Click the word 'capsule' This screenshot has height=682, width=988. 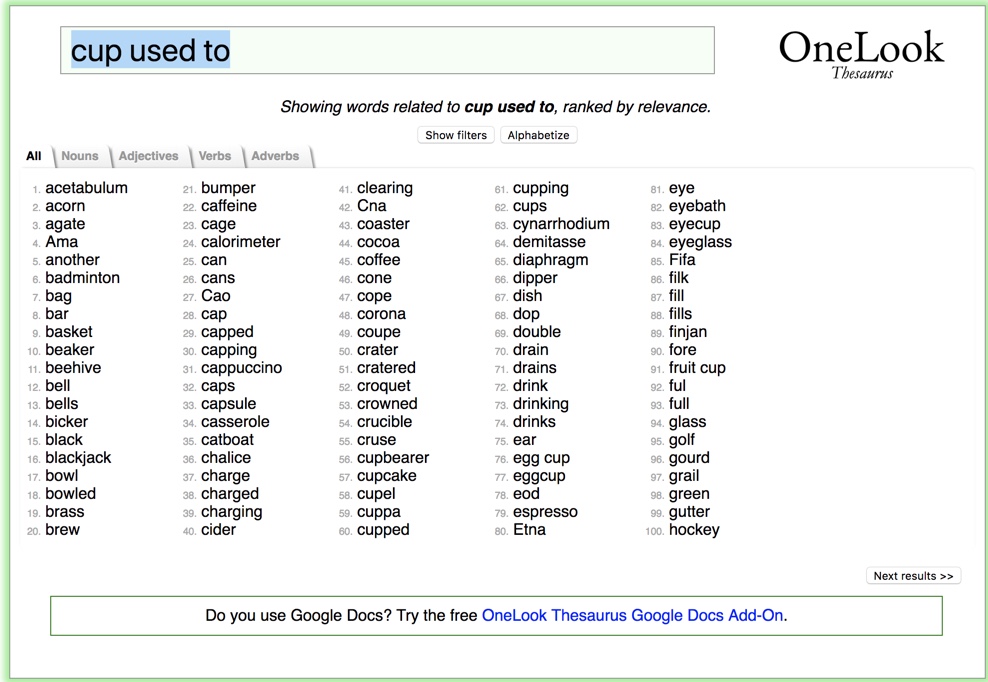click(x=229, y=404)
